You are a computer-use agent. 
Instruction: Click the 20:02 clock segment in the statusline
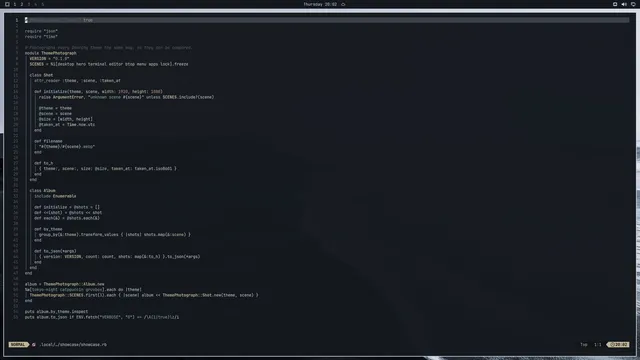619,344
